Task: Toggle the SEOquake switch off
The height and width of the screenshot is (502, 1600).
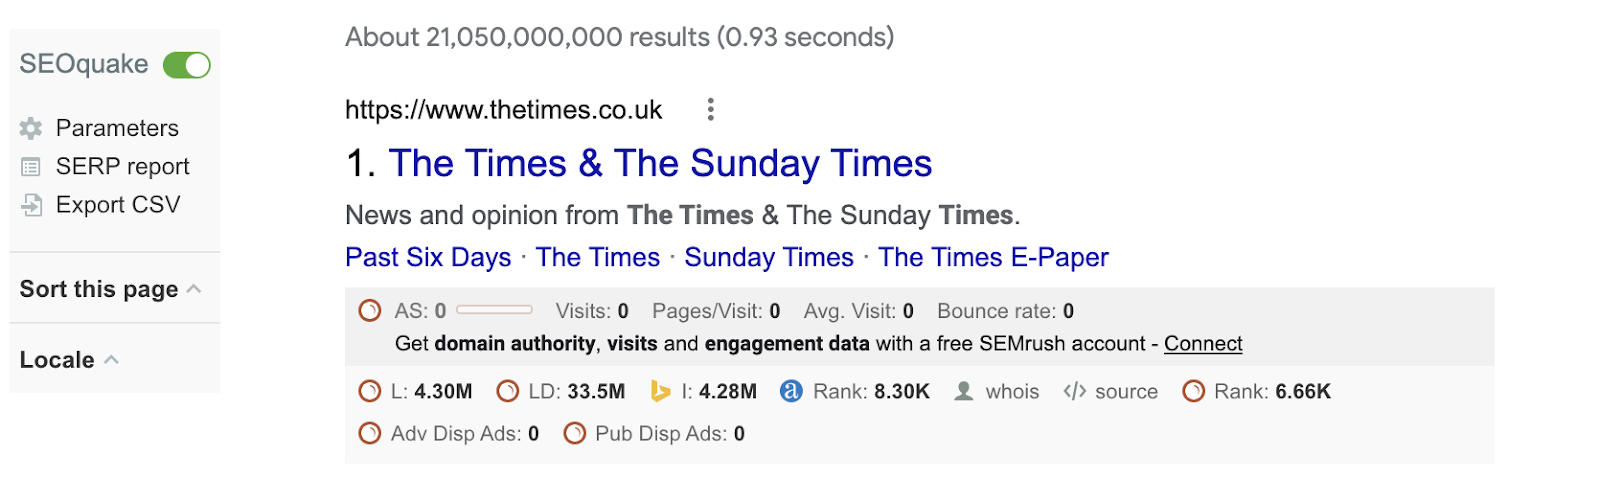Action: (x=187, y=65)
